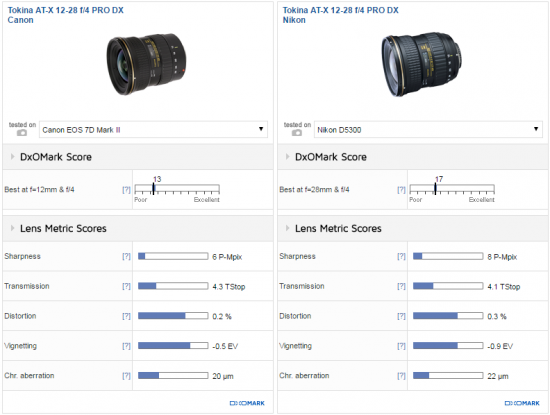Click the Nikon DxOMark score scale showing 17
The image size is (550, 415).
[452, 189]
